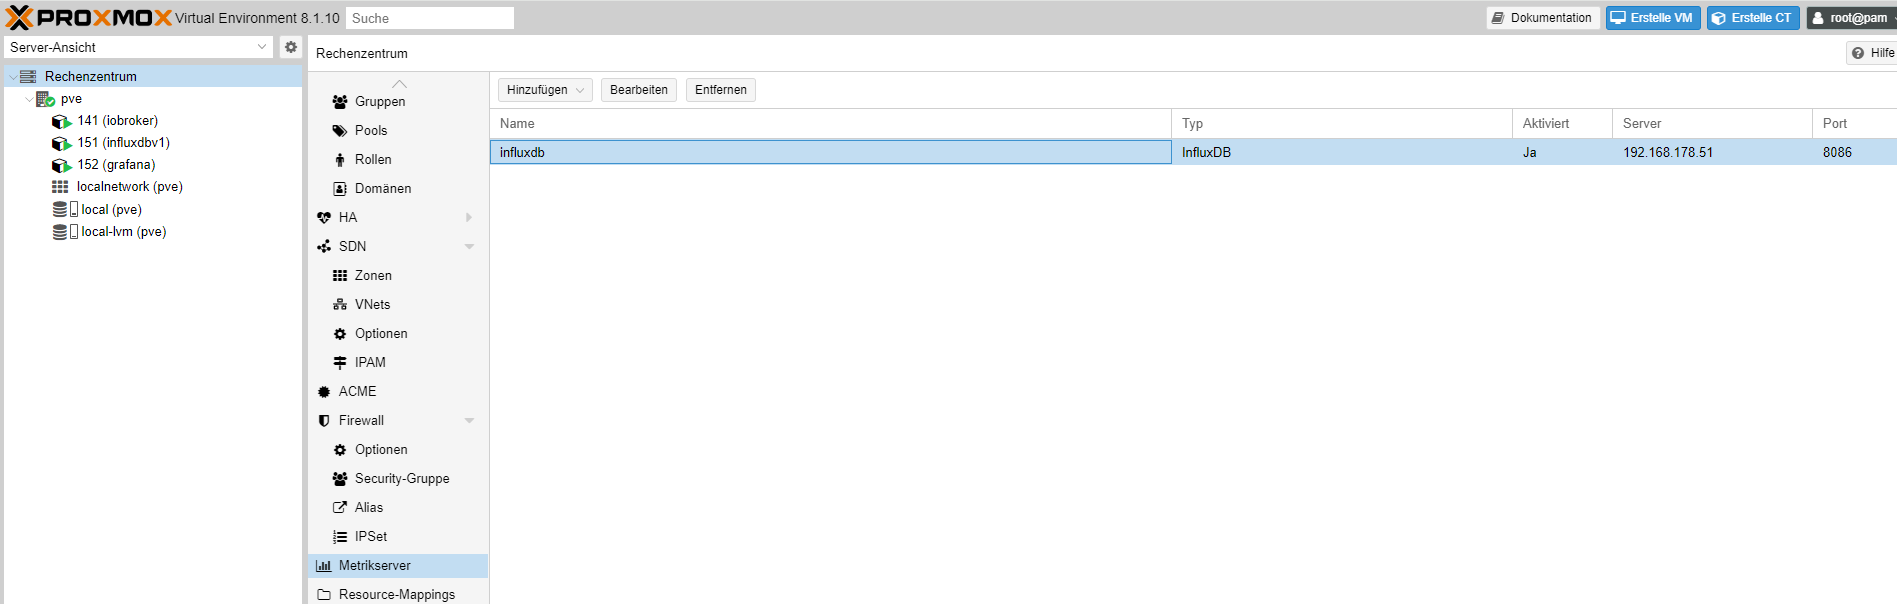Focus the Suche search field
The width and height of the screenshot is (1897, 604).
pyautogui.click(x=430, y=18)
